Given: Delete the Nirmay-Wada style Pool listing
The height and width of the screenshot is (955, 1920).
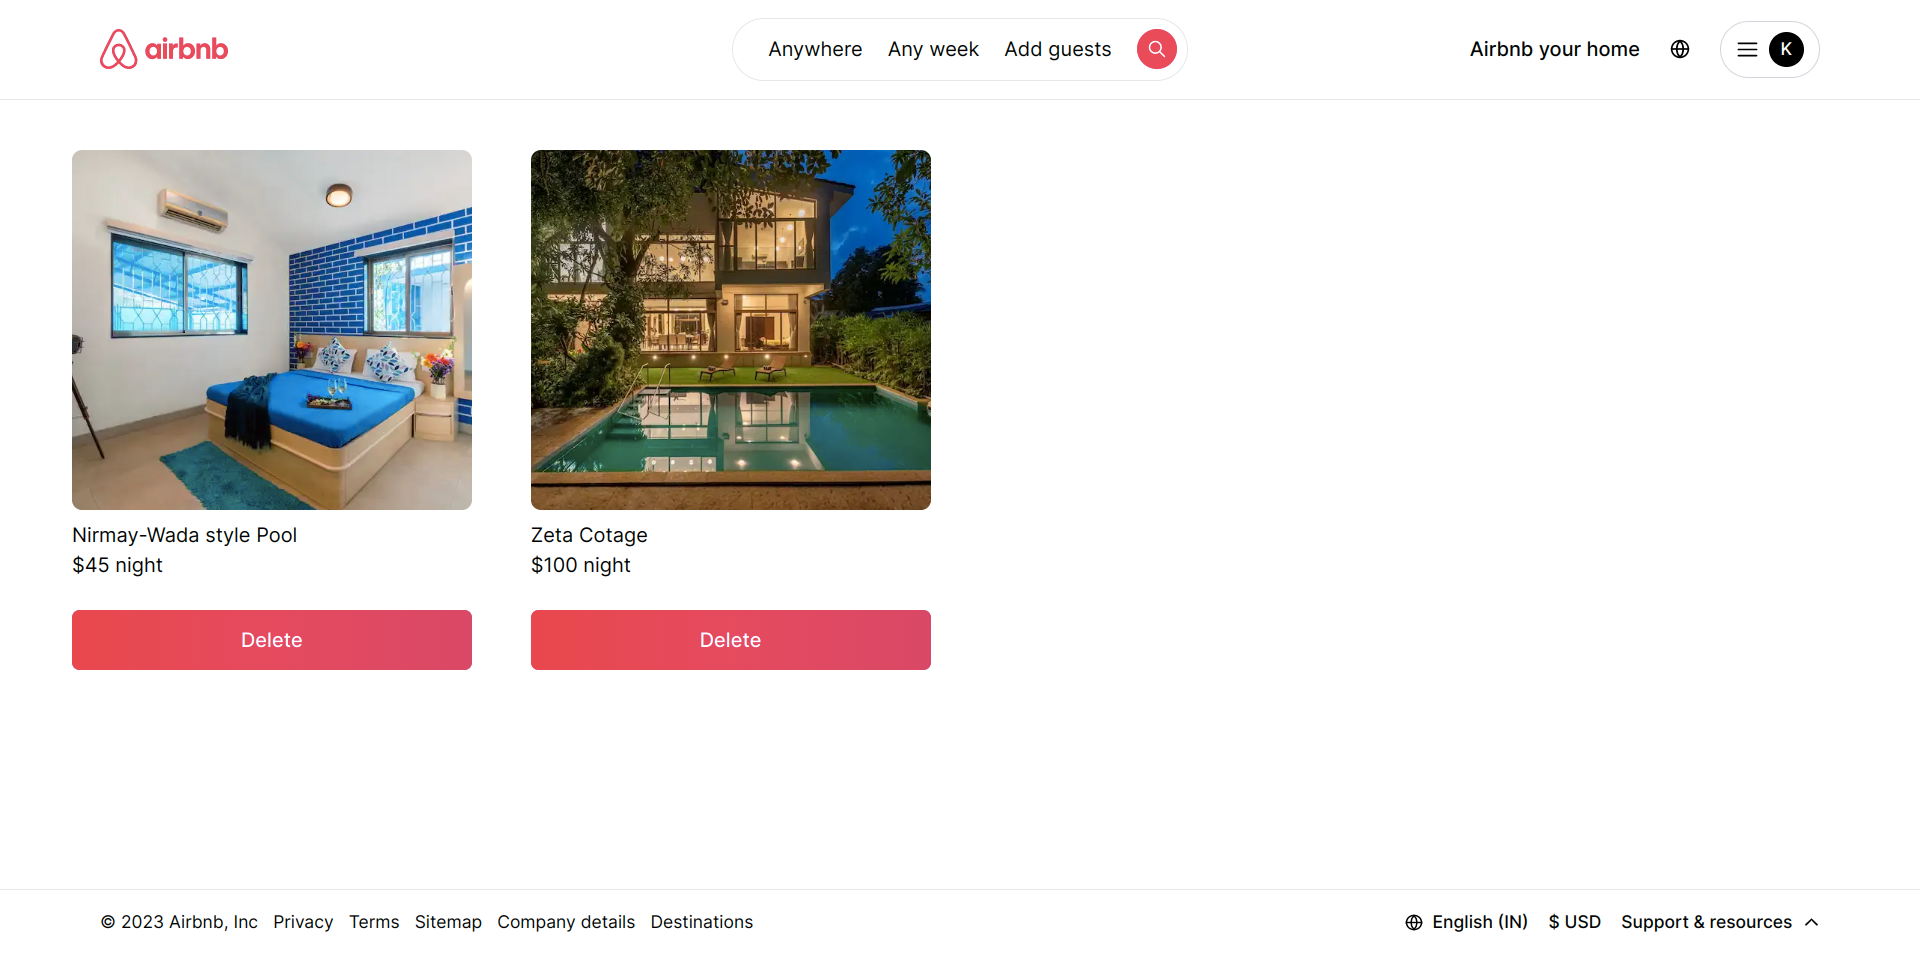Looking at the screenshot, I should [272, 640].
